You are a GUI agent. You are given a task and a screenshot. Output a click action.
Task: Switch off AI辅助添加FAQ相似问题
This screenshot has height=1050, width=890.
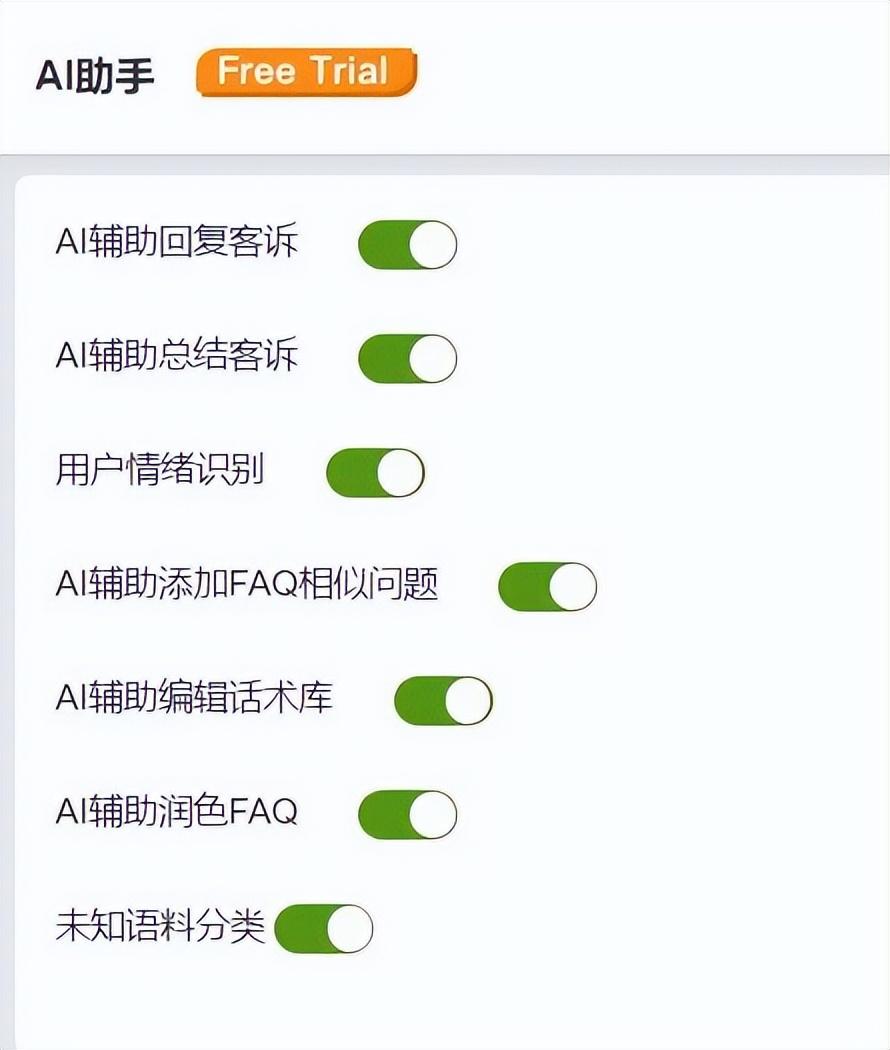pos(547,587)
